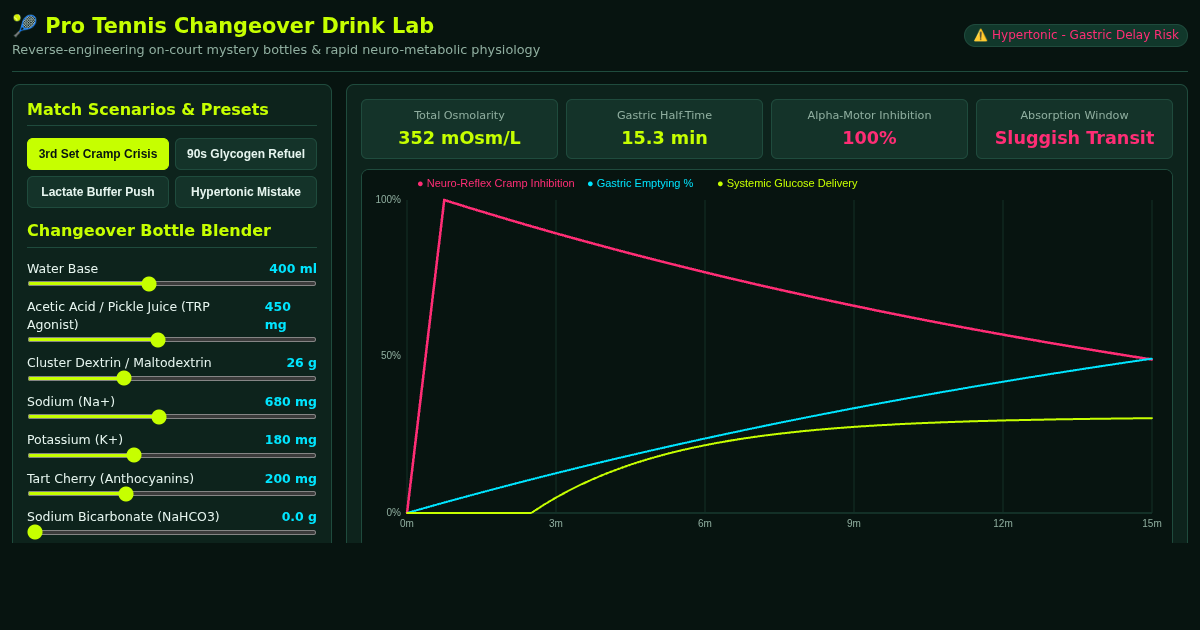This screenshot has height=630, width=1200.
Task: Toggle the Gastric Emptying % legend entry
Action: [640, 183]
